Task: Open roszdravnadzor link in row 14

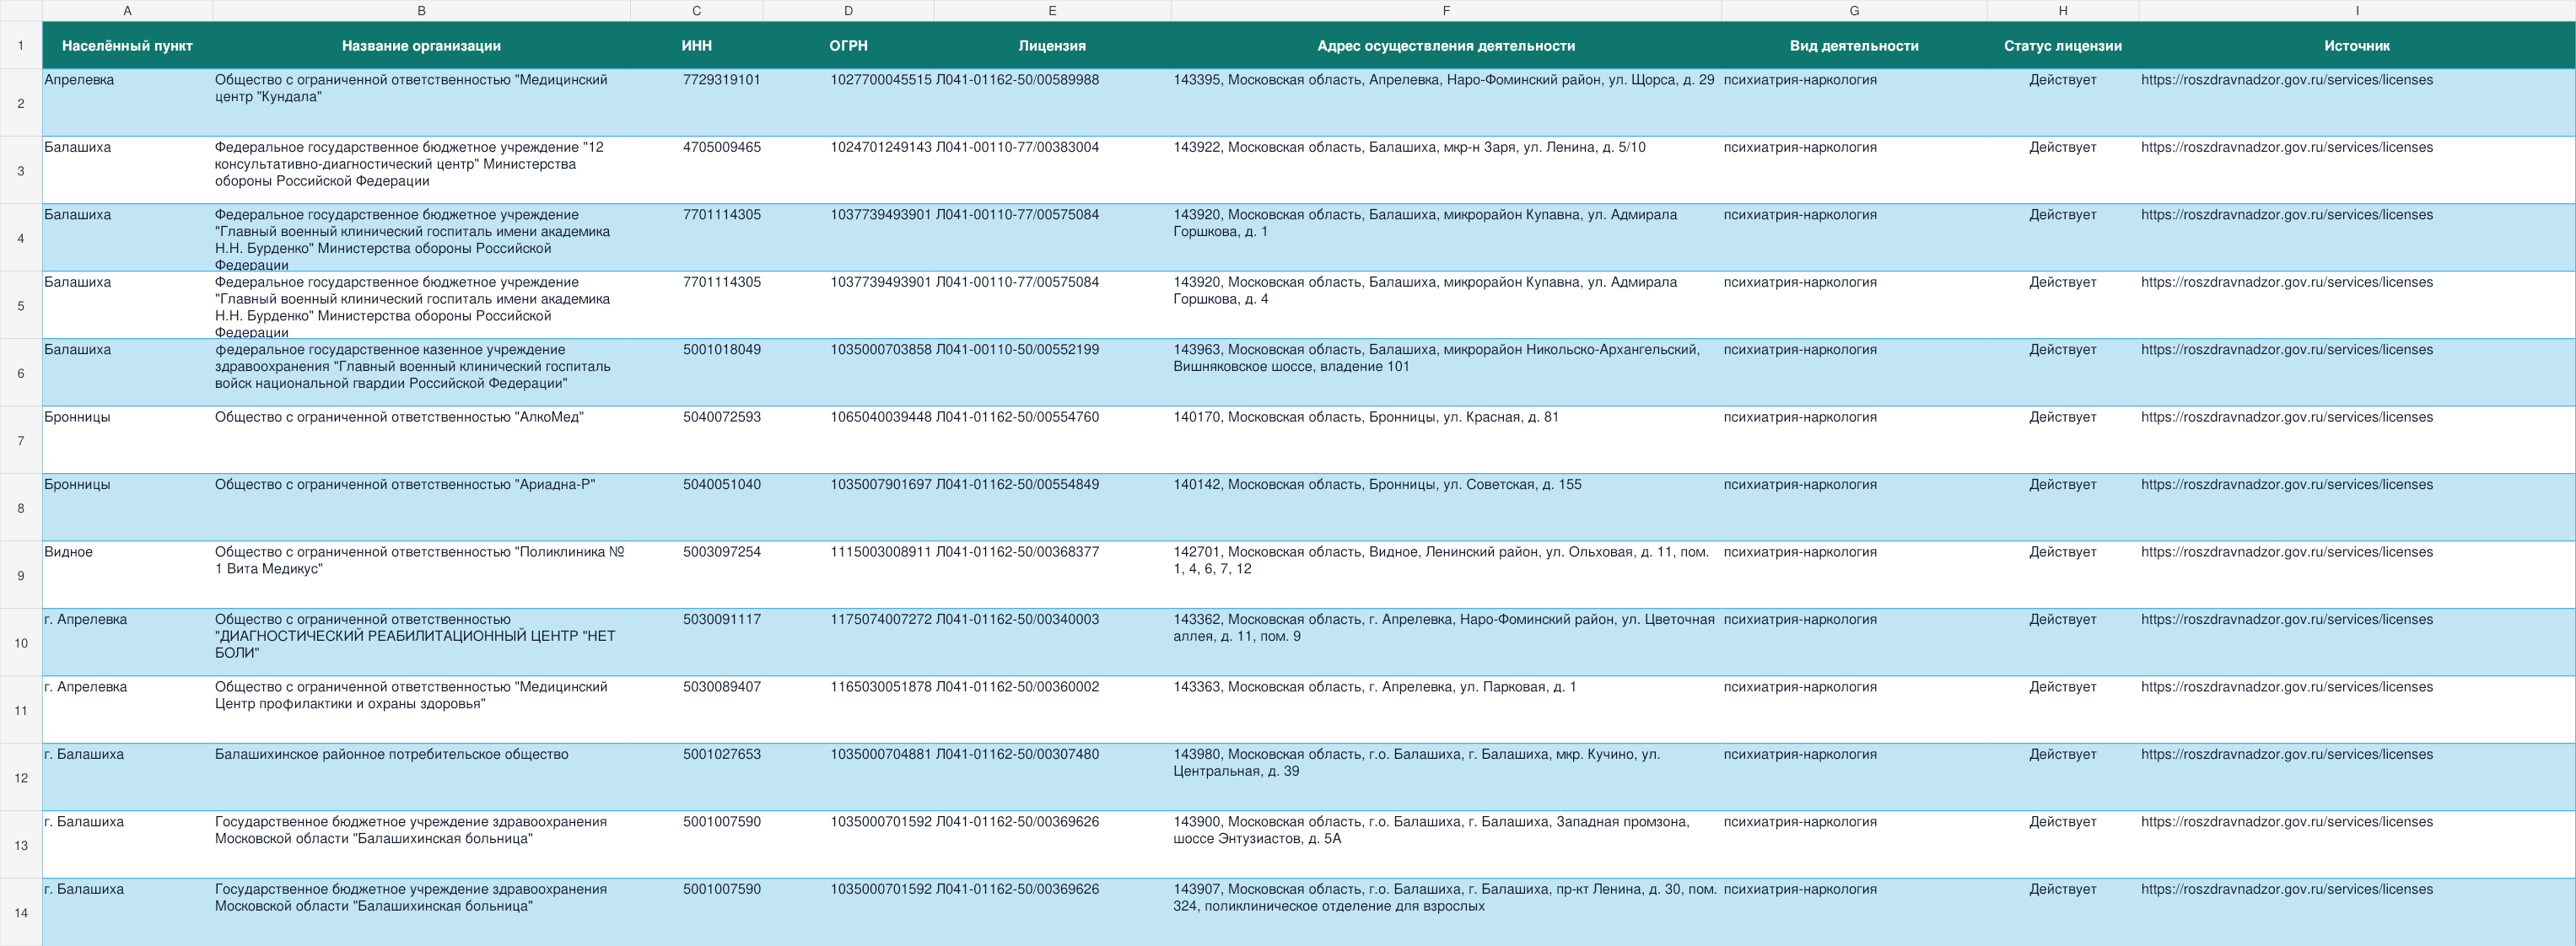Action: [x=2286, y=889]
